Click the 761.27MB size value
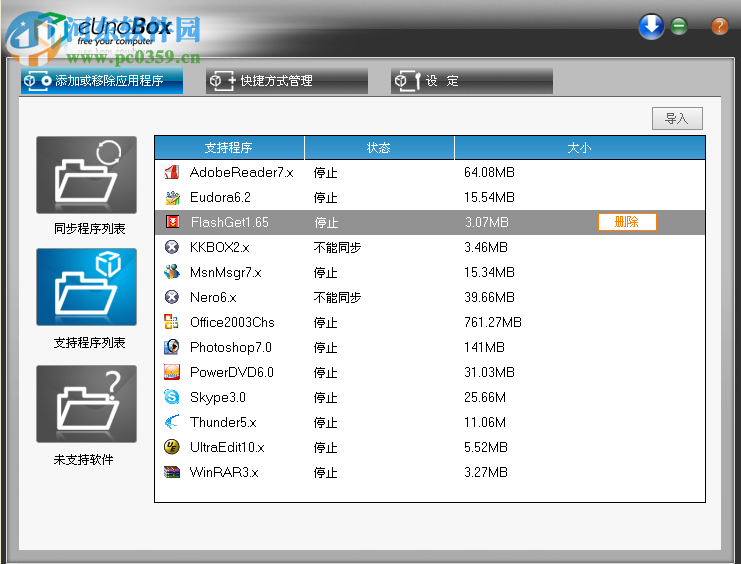 [x=492, y=322]
